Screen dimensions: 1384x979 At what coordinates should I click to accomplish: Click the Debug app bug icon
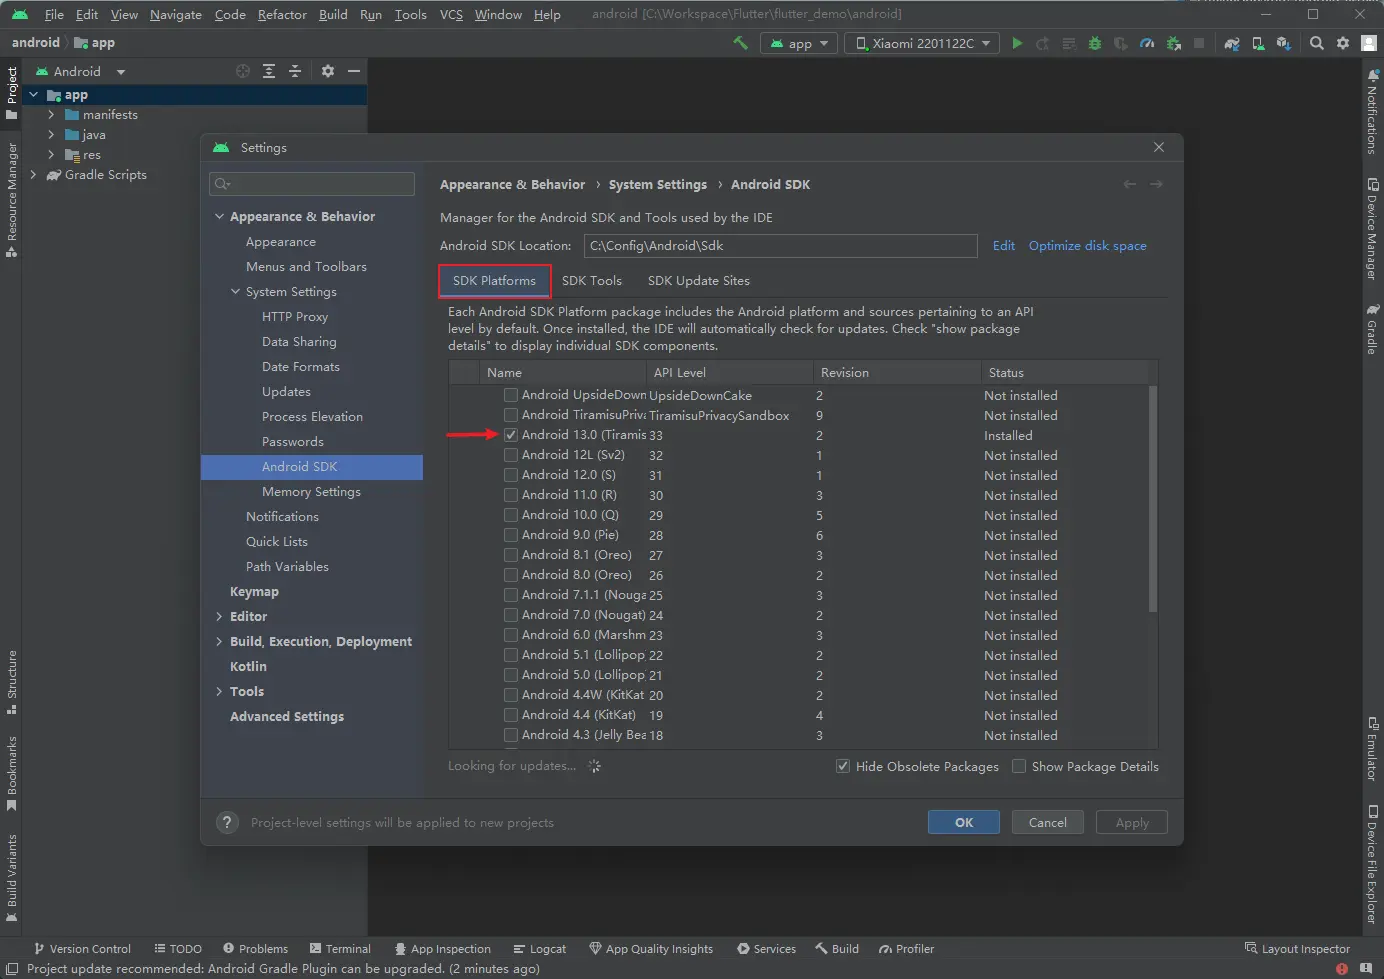click(x=1095, y=43)
